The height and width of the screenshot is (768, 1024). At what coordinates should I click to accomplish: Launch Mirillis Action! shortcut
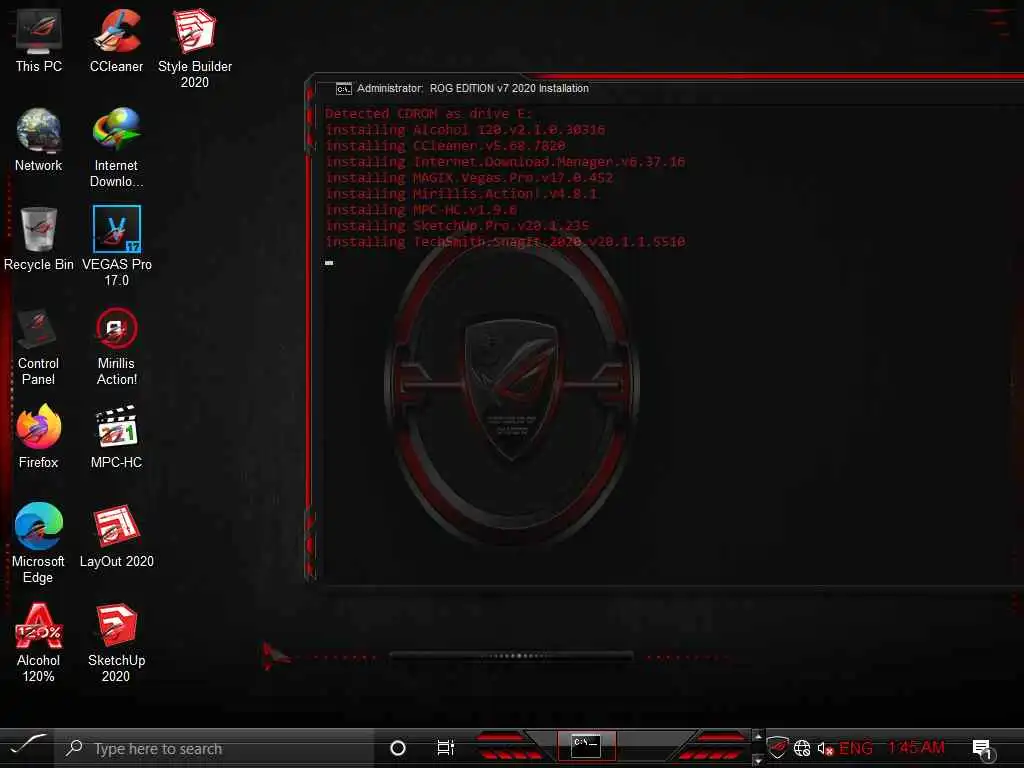coord(116,345)
